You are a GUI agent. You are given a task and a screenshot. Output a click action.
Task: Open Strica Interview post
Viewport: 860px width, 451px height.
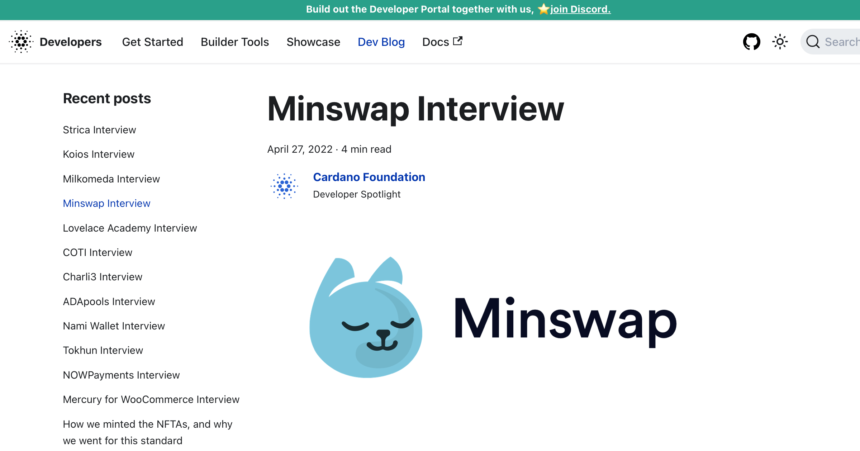pyautogui.click(x=99, y=130)
